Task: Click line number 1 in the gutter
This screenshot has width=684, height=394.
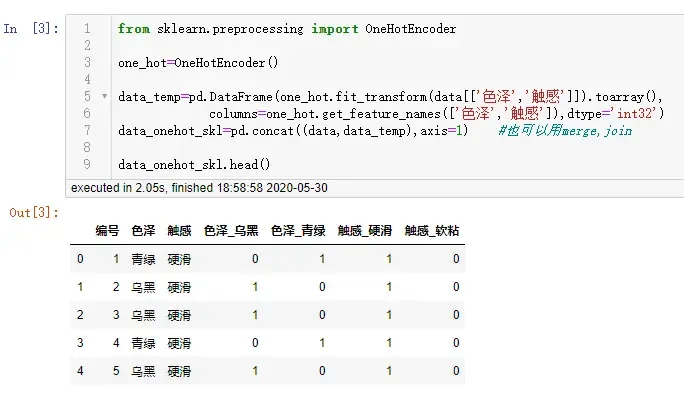Action: (x=87, y=29)
